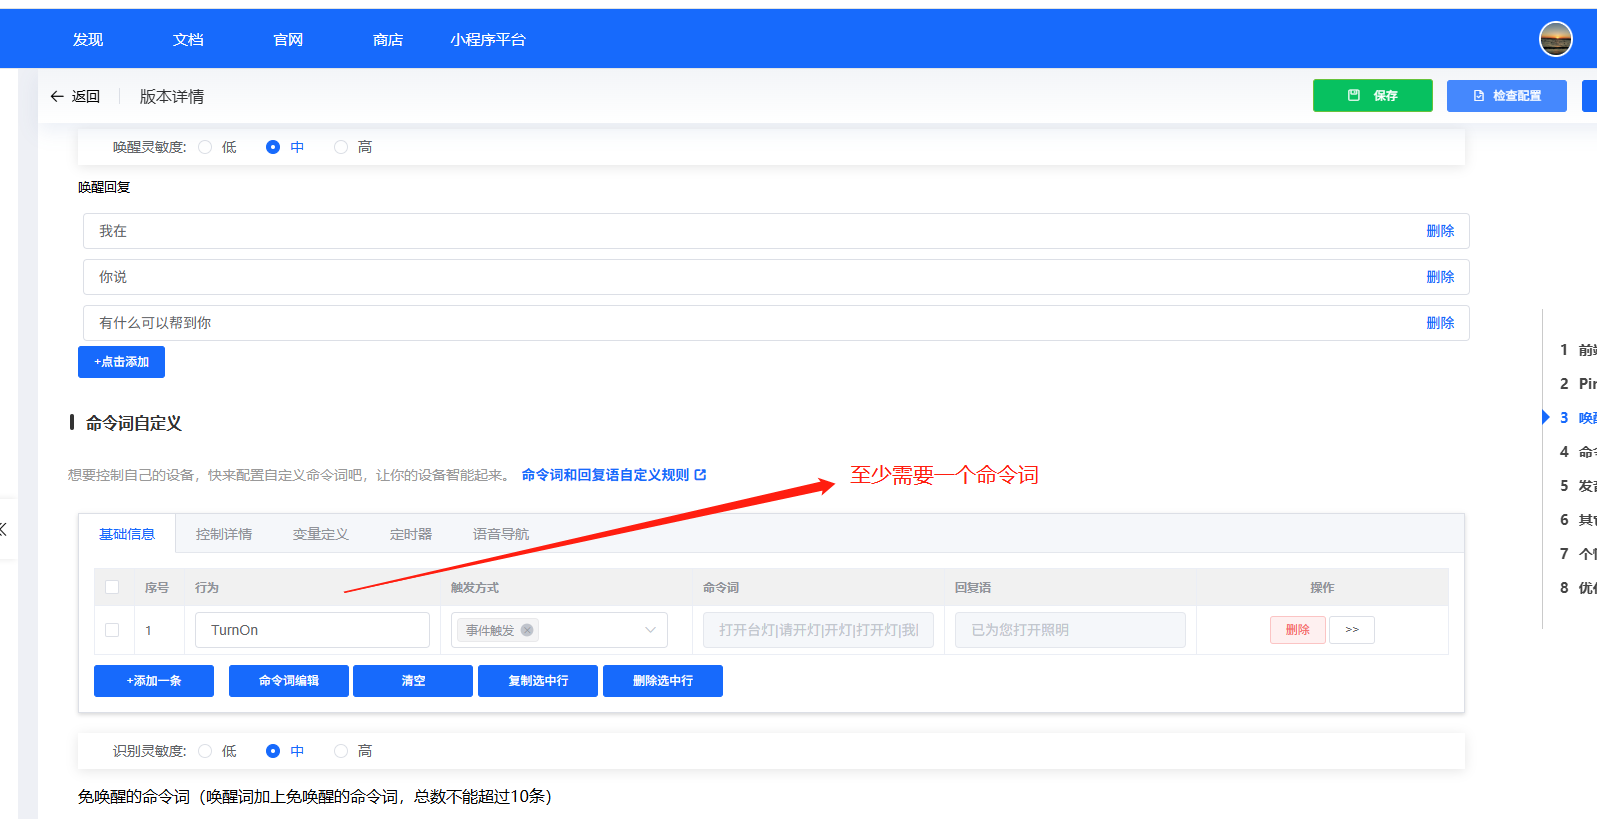Open the 定时器 tab
This screenshot has height=819, width=1597.
click(x=410, y=534)
